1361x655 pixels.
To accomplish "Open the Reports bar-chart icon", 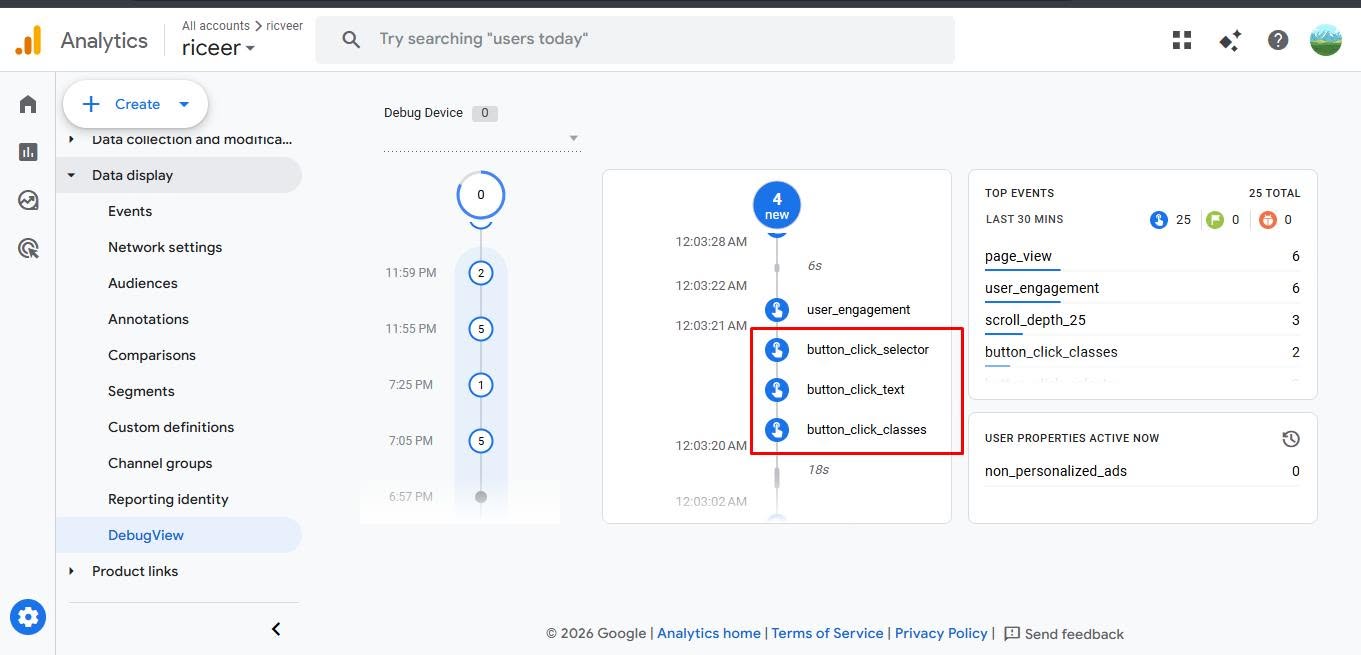I will click(28, 152).
